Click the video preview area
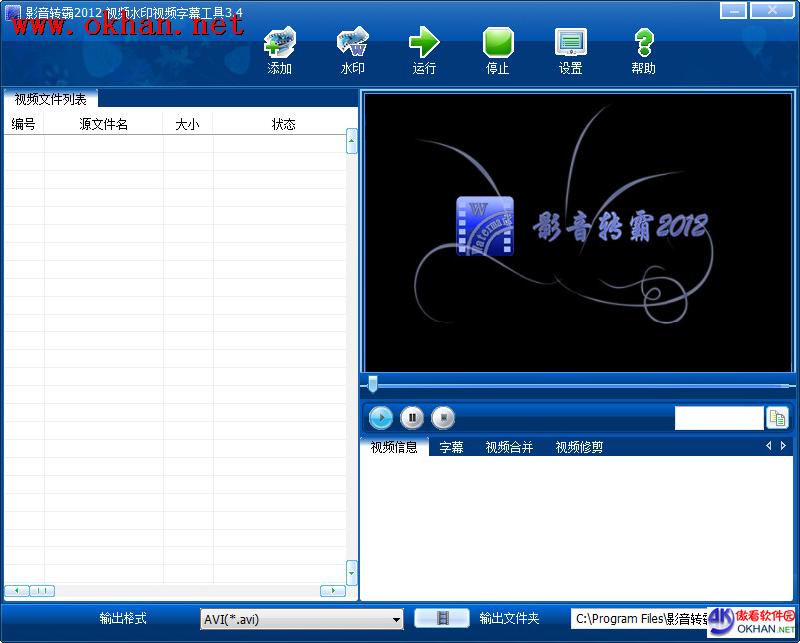This screenshot has height=643, width=800. 578,233
